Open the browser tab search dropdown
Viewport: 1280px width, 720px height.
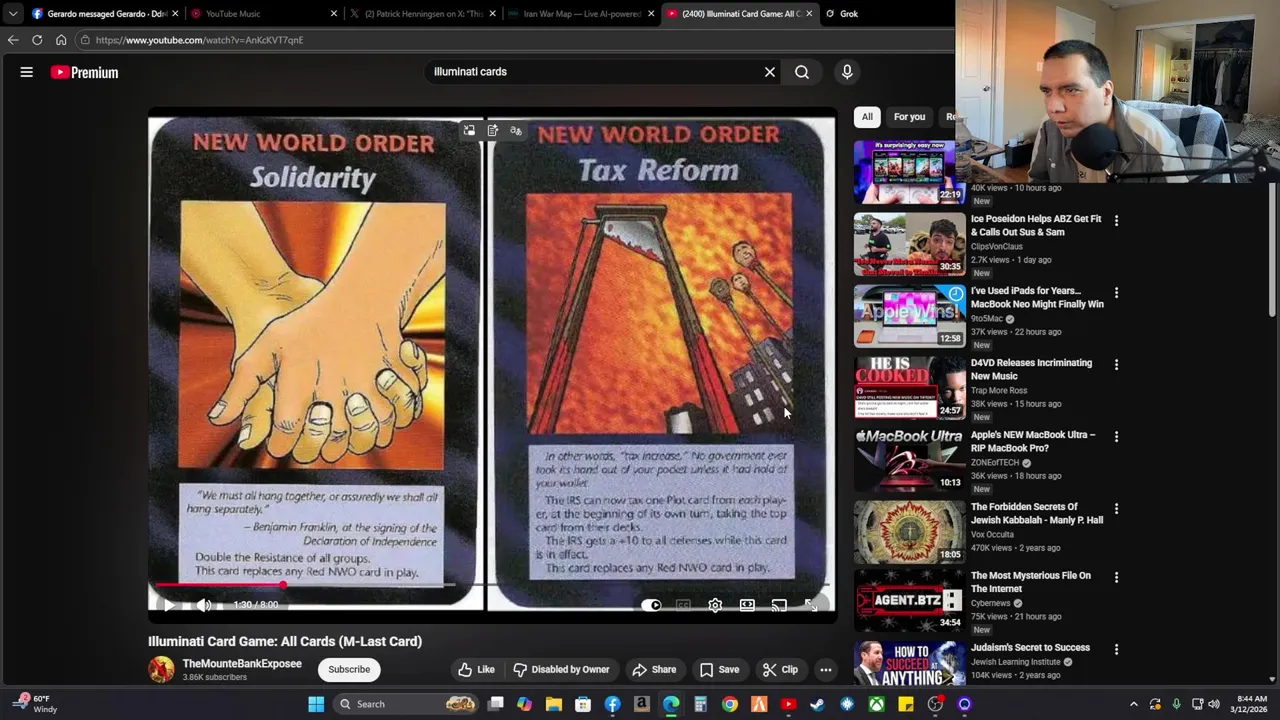point(12,14)
